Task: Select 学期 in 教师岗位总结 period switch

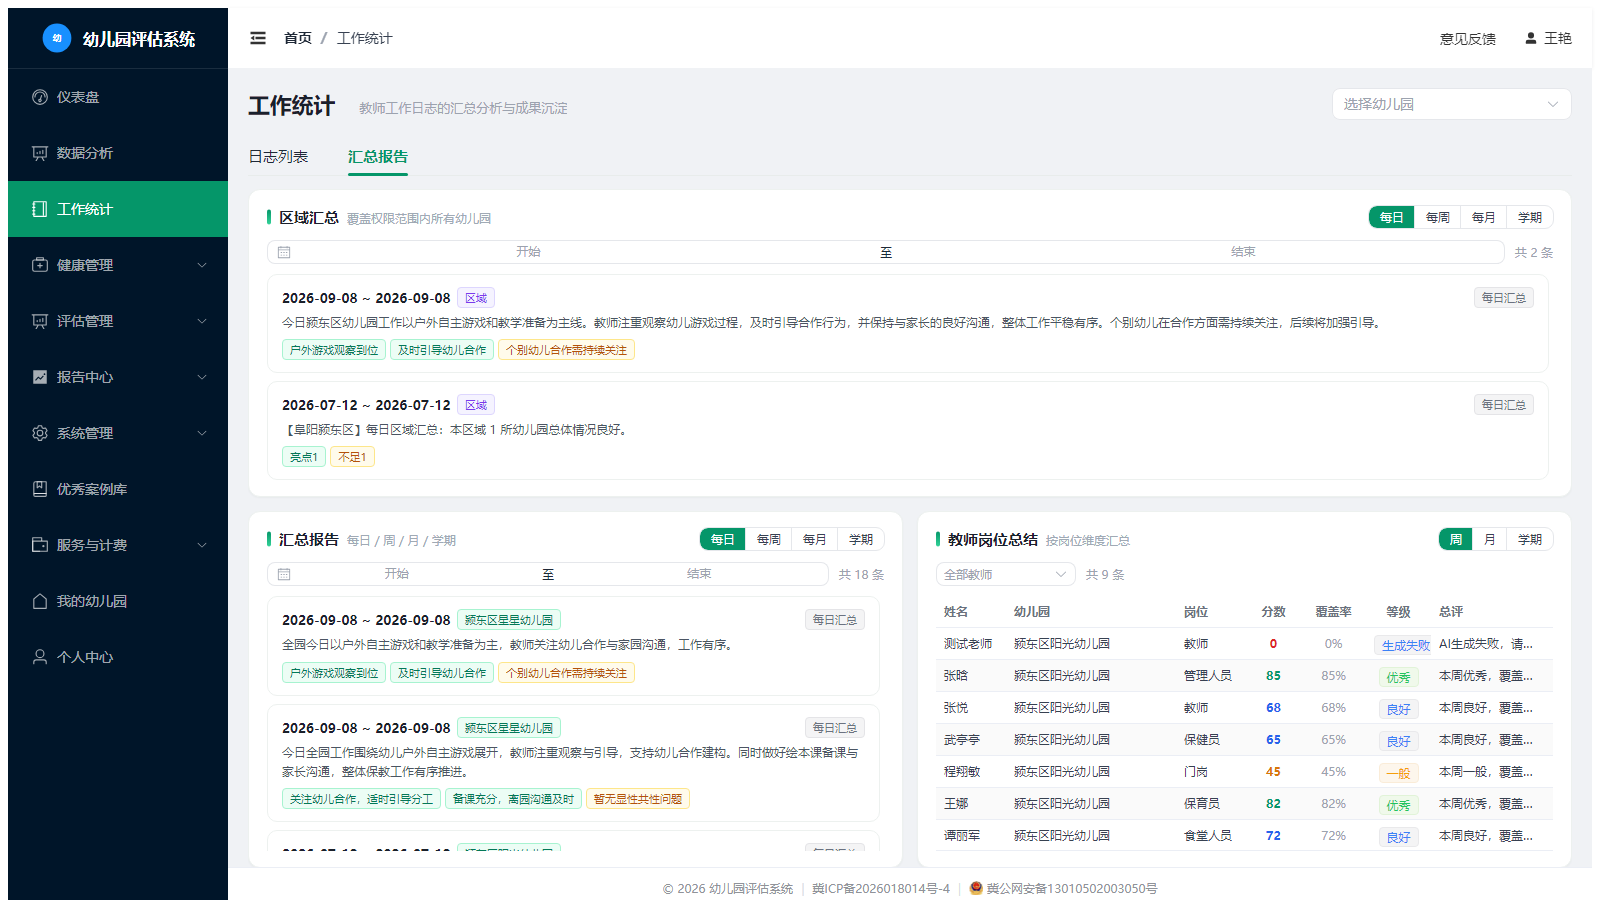Action: click(x=1530, y=539)
